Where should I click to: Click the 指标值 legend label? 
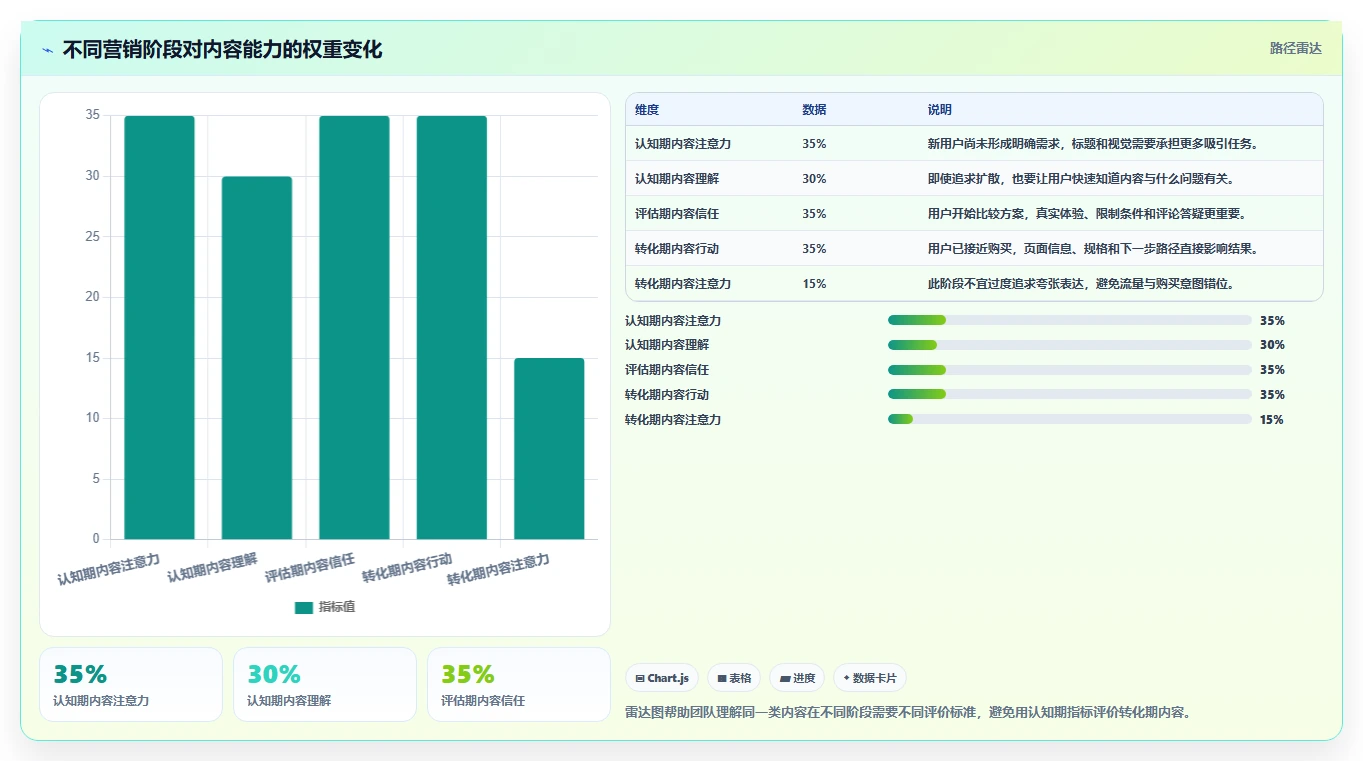337,608
